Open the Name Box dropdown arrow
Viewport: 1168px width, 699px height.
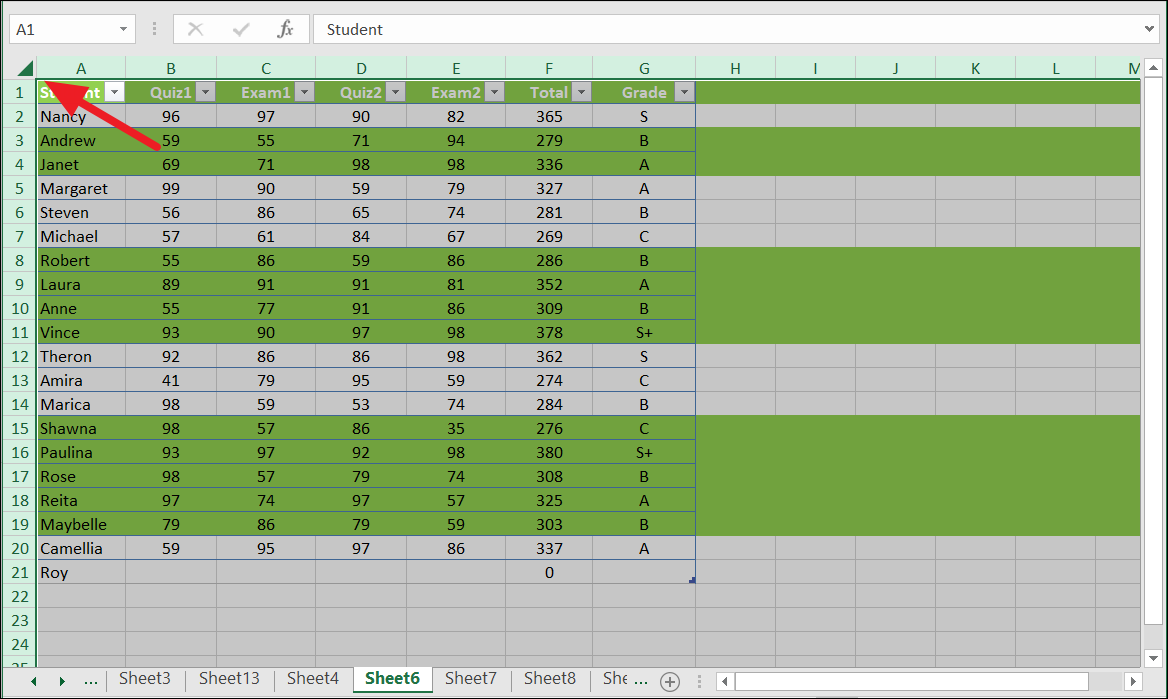[125, 29]
